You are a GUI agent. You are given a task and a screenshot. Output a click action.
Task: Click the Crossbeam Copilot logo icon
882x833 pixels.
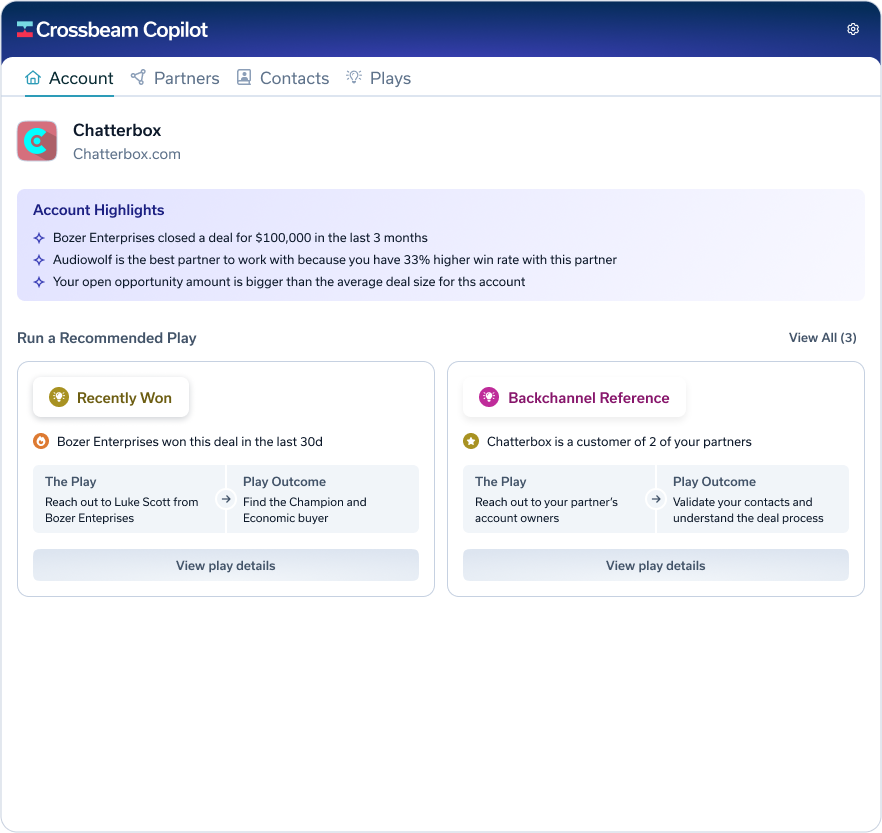click(25, 30)
